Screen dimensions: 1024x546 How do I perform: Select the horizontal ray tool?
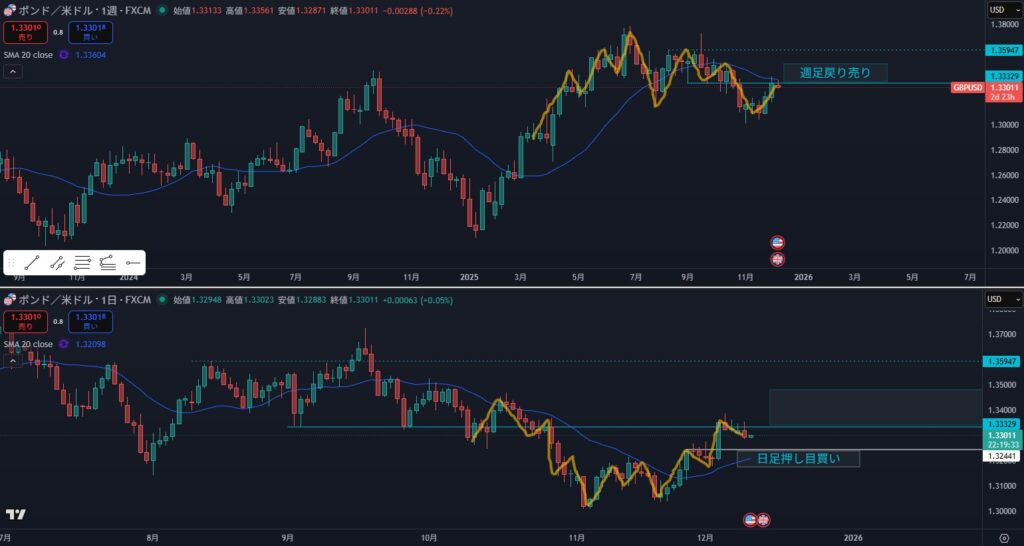pyautogui.click(x=133, y=263)
